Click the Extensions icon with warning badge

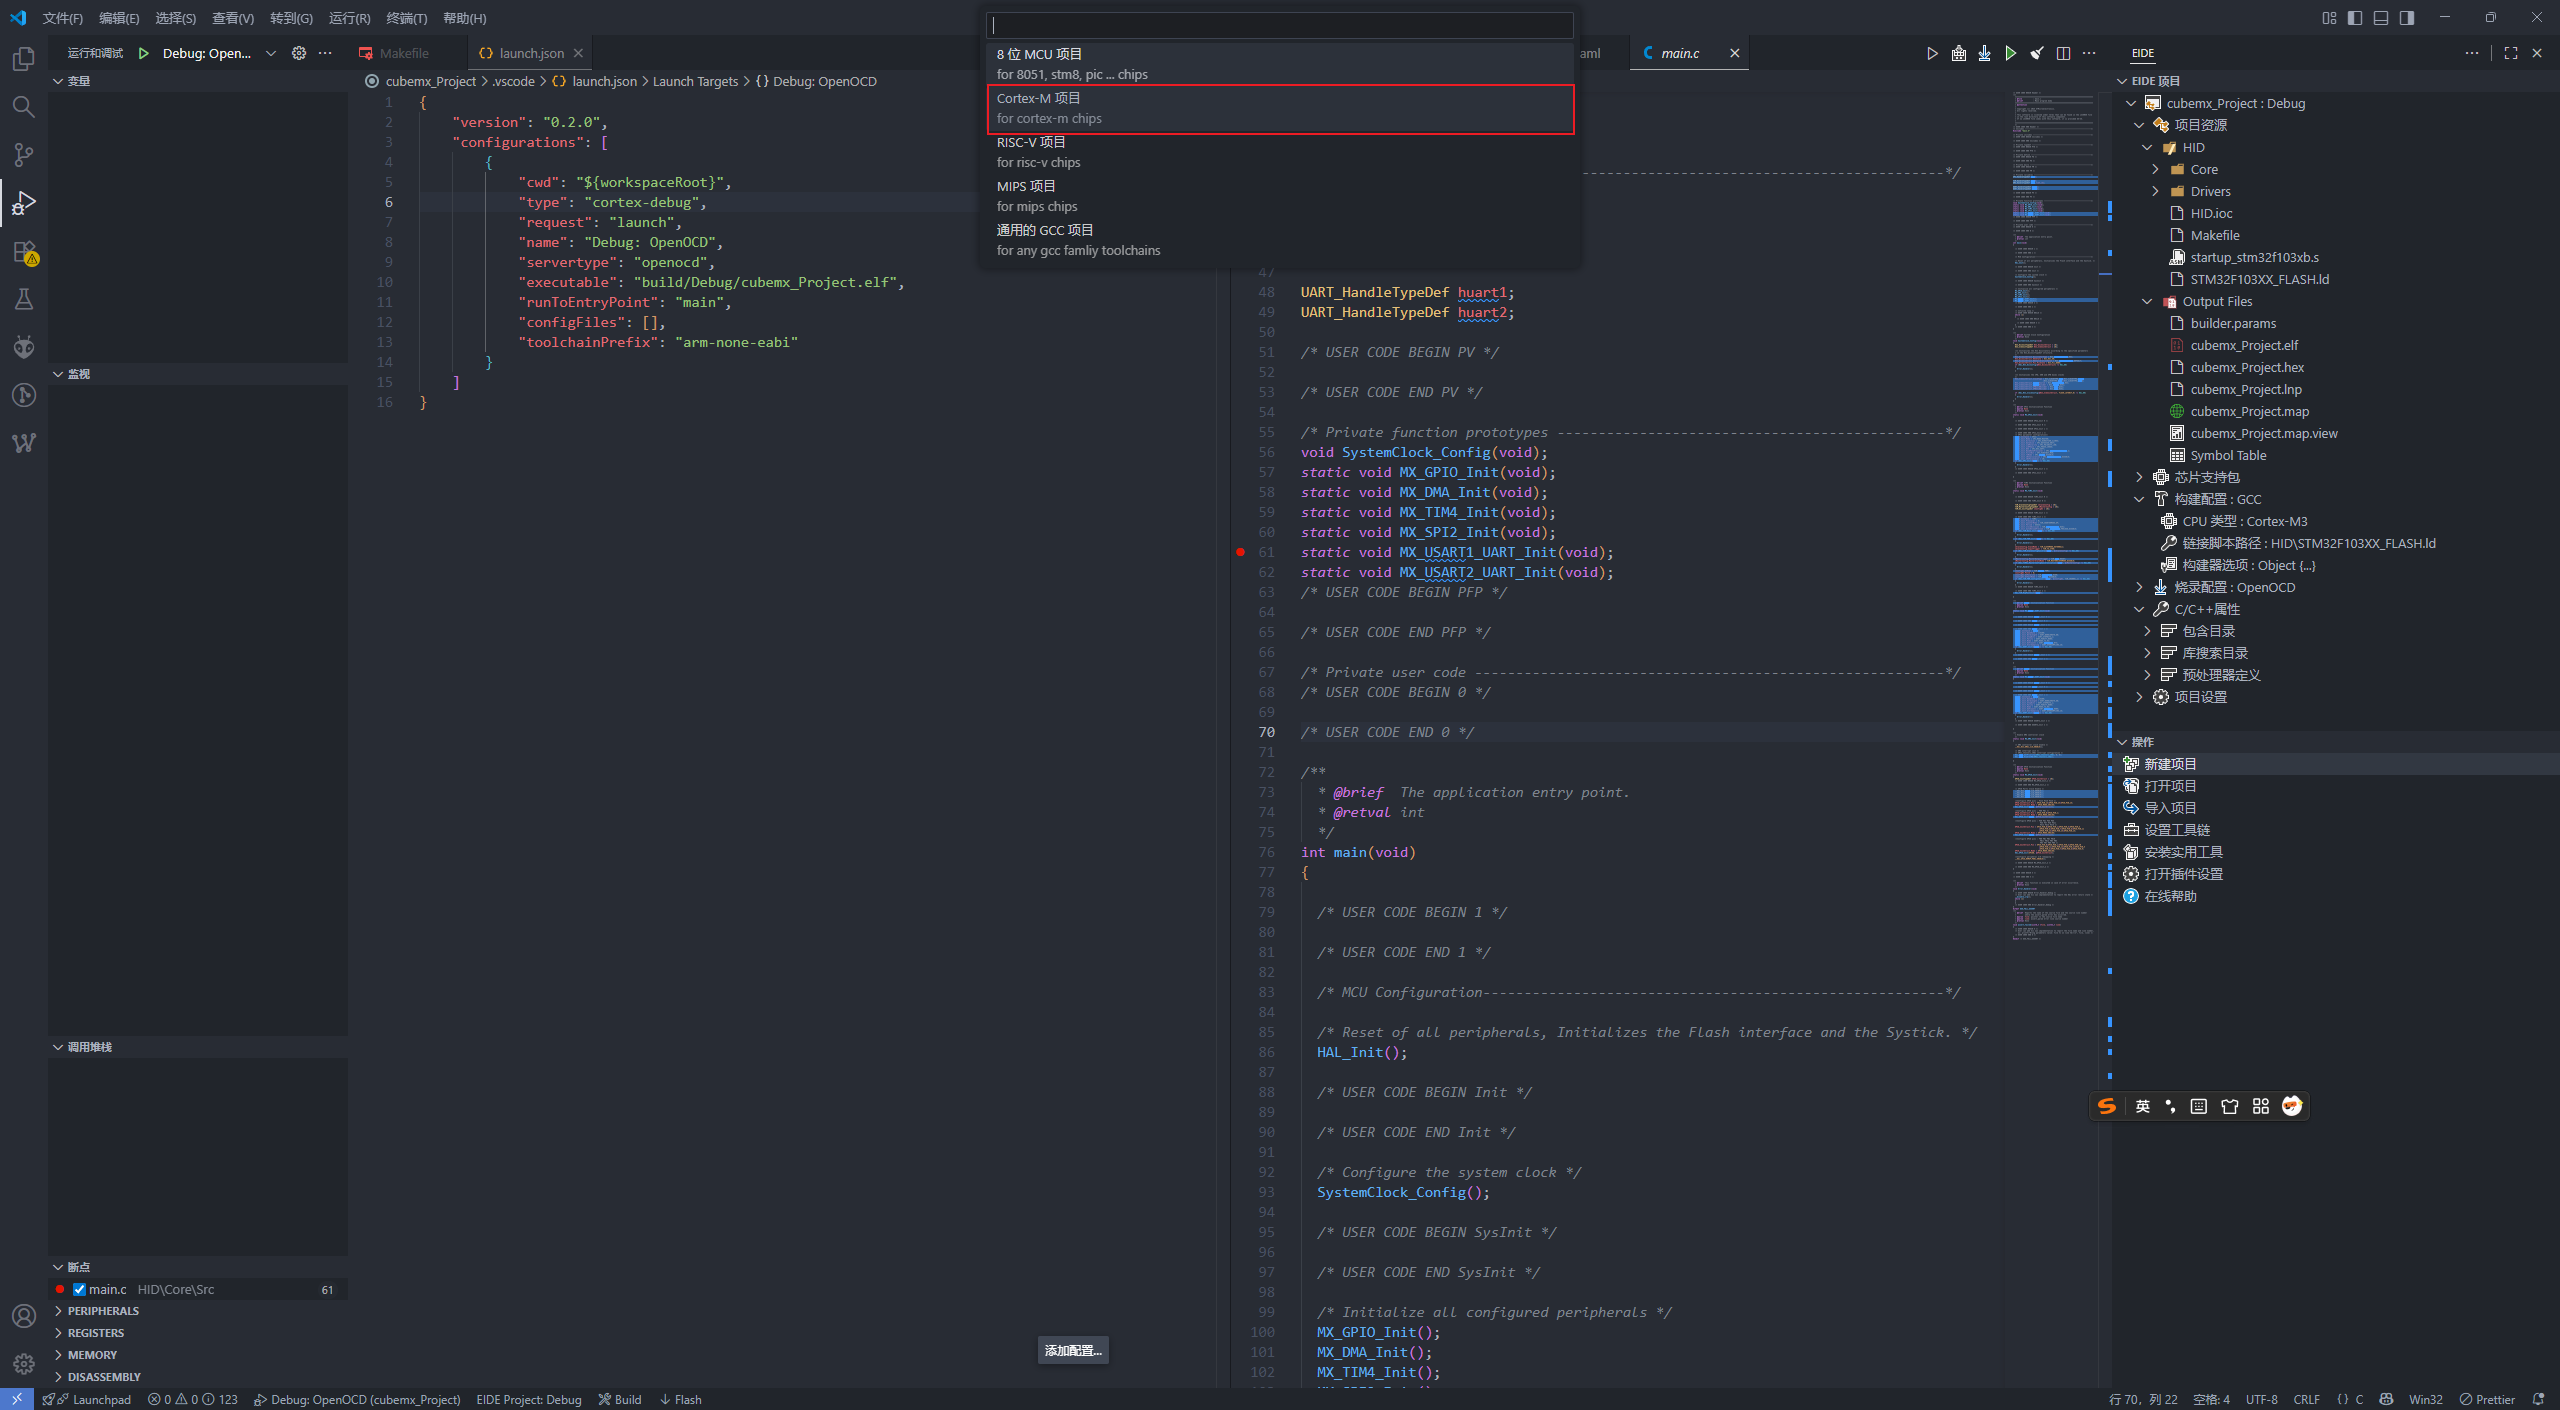point(24,252)
